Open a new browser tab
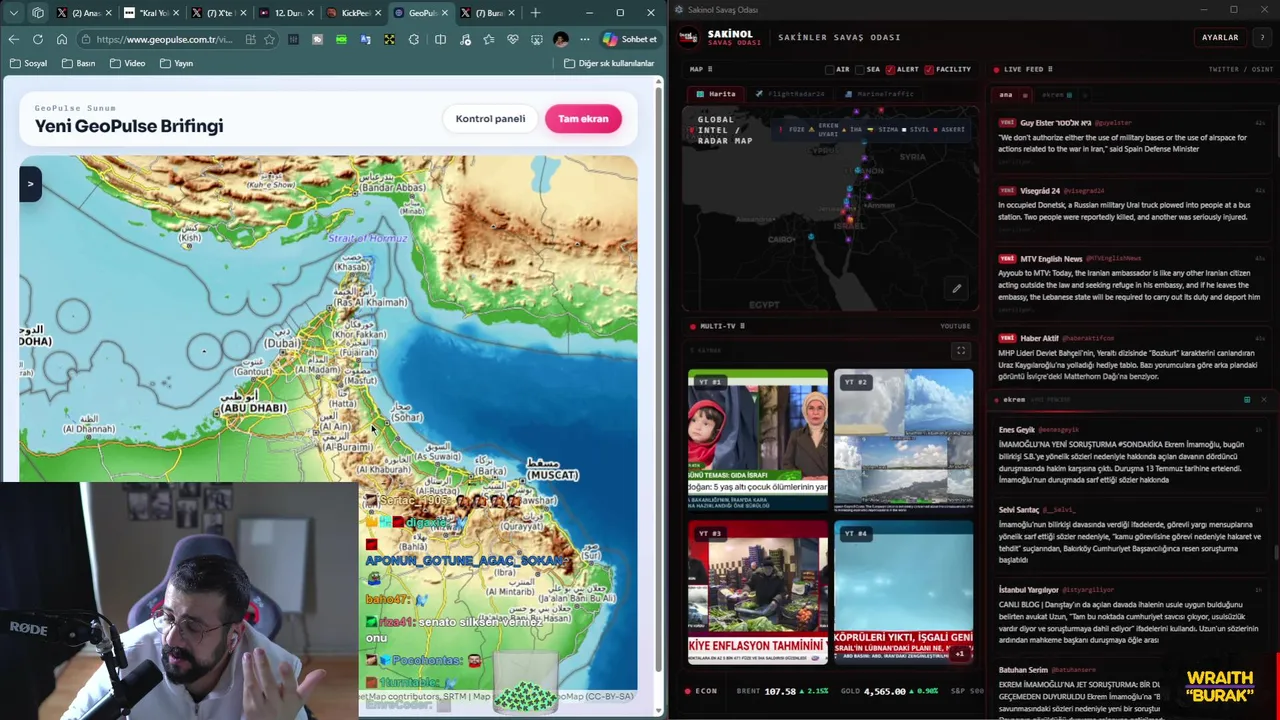 coord(536,13)
